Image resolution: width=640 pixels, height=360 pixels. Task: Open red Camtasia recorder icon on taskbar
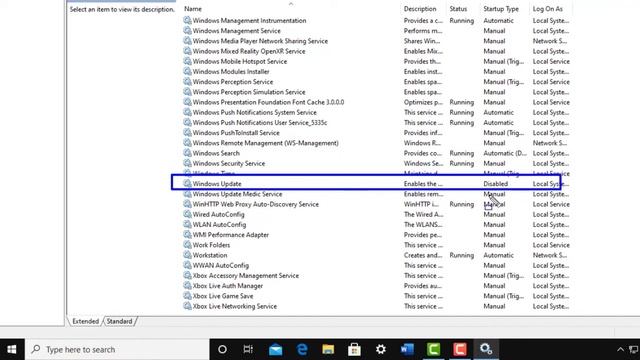point(460,349)
